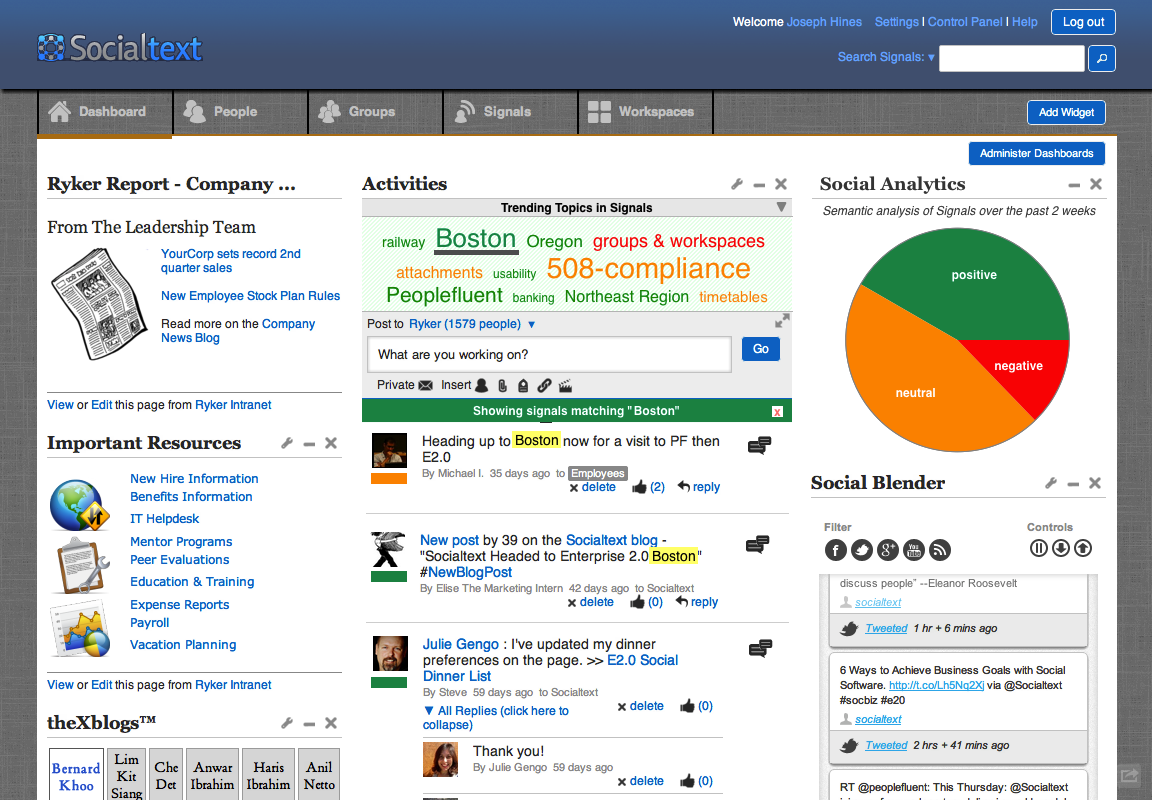Click the Employees group tag
This screenshot has height=800, width=1152.
(598, 473)
